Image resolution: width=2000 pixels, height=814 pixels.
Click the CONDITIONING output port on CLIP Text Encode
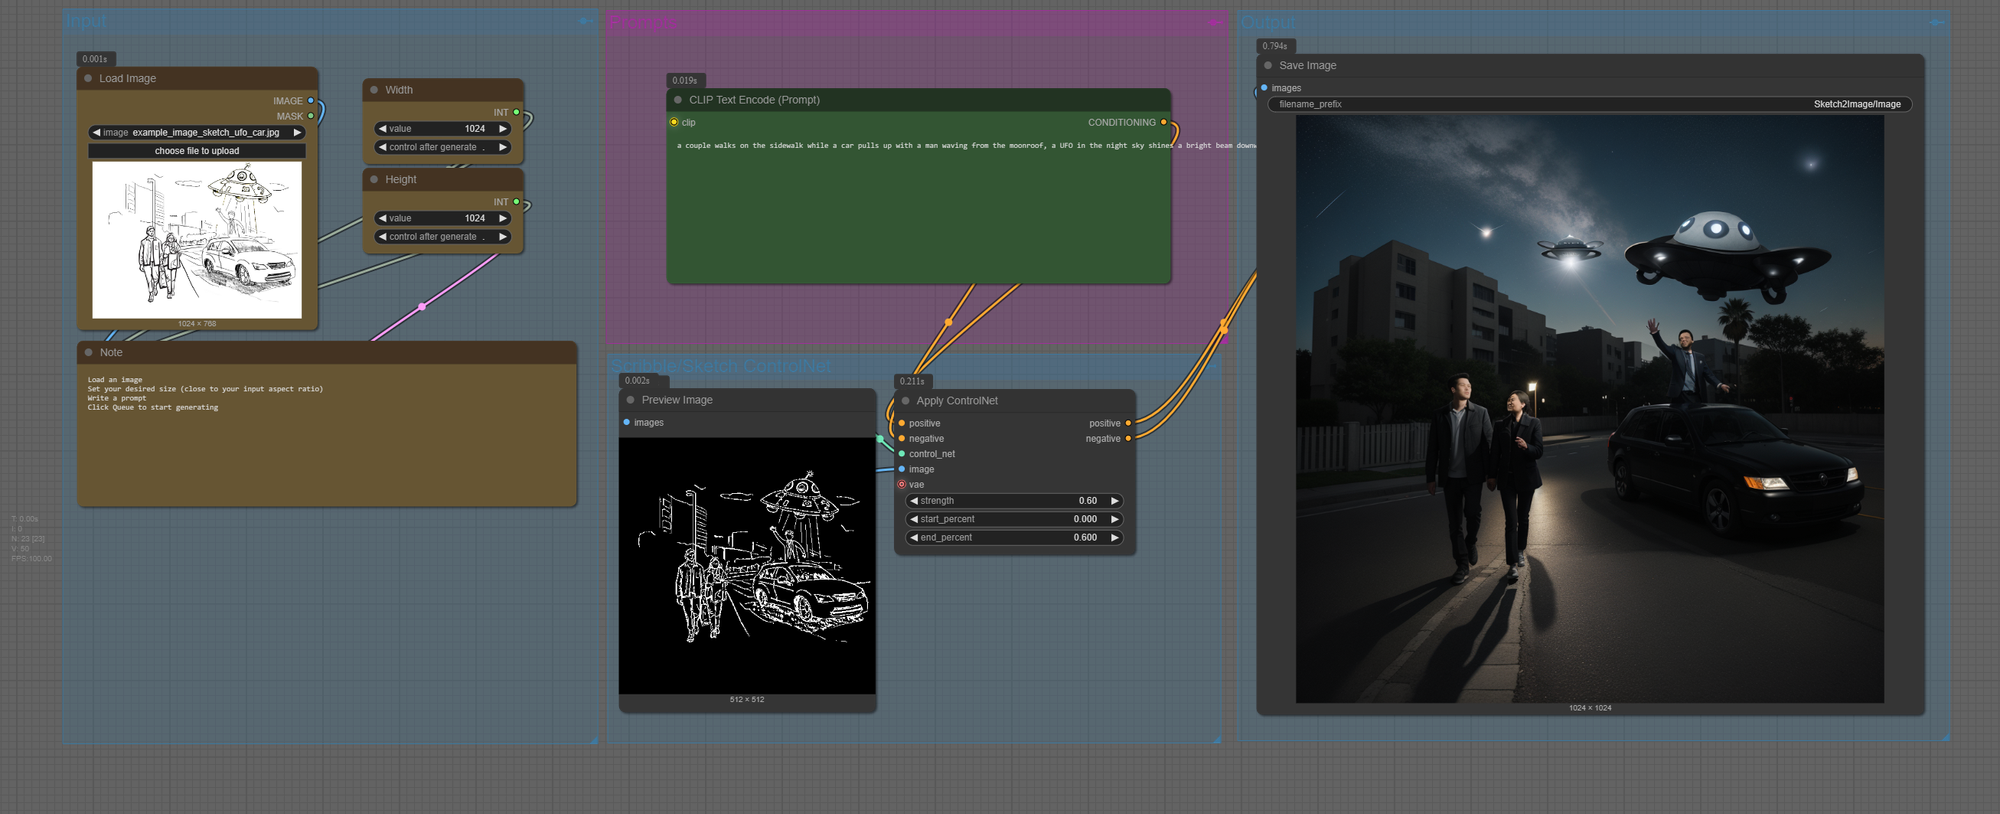pos(1163,123)
